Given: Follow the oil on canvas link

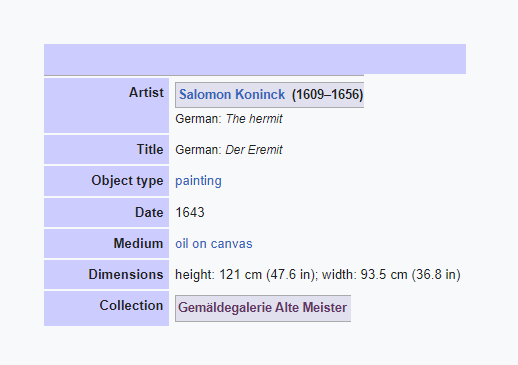Looking at the screenshot, I should [x=214, y=244].
